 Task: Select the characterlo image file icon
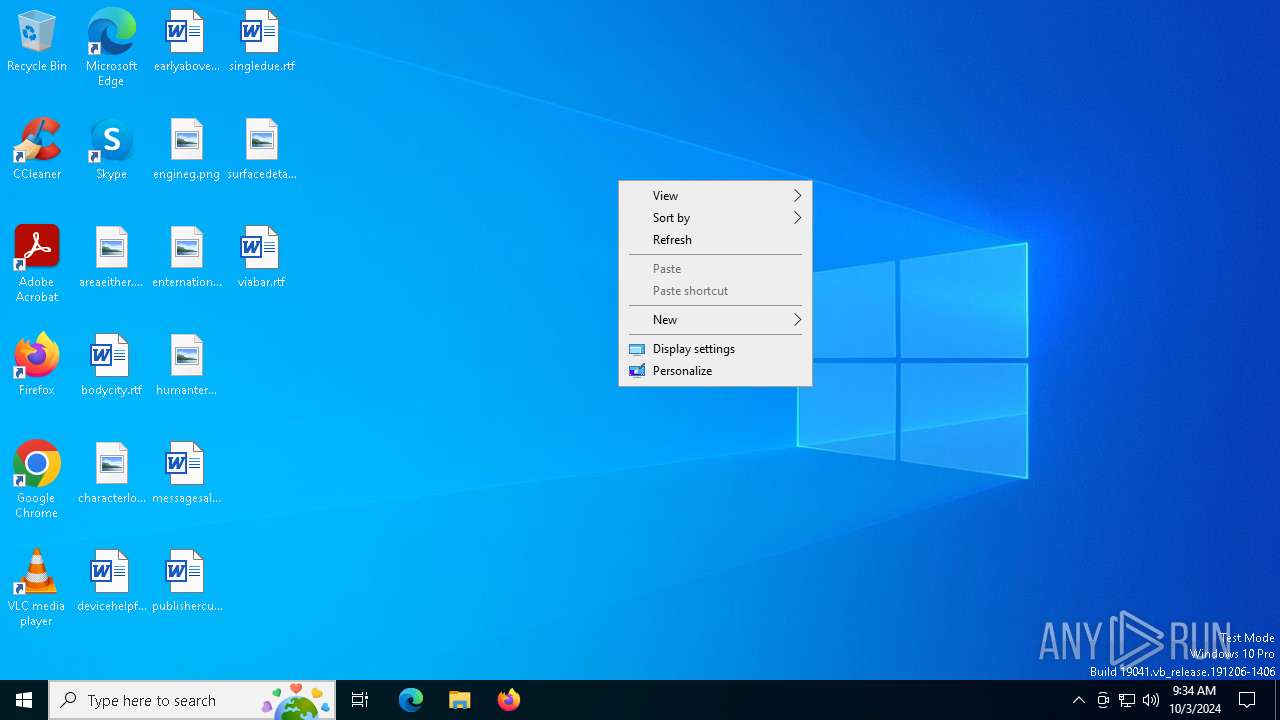(111, 474)
